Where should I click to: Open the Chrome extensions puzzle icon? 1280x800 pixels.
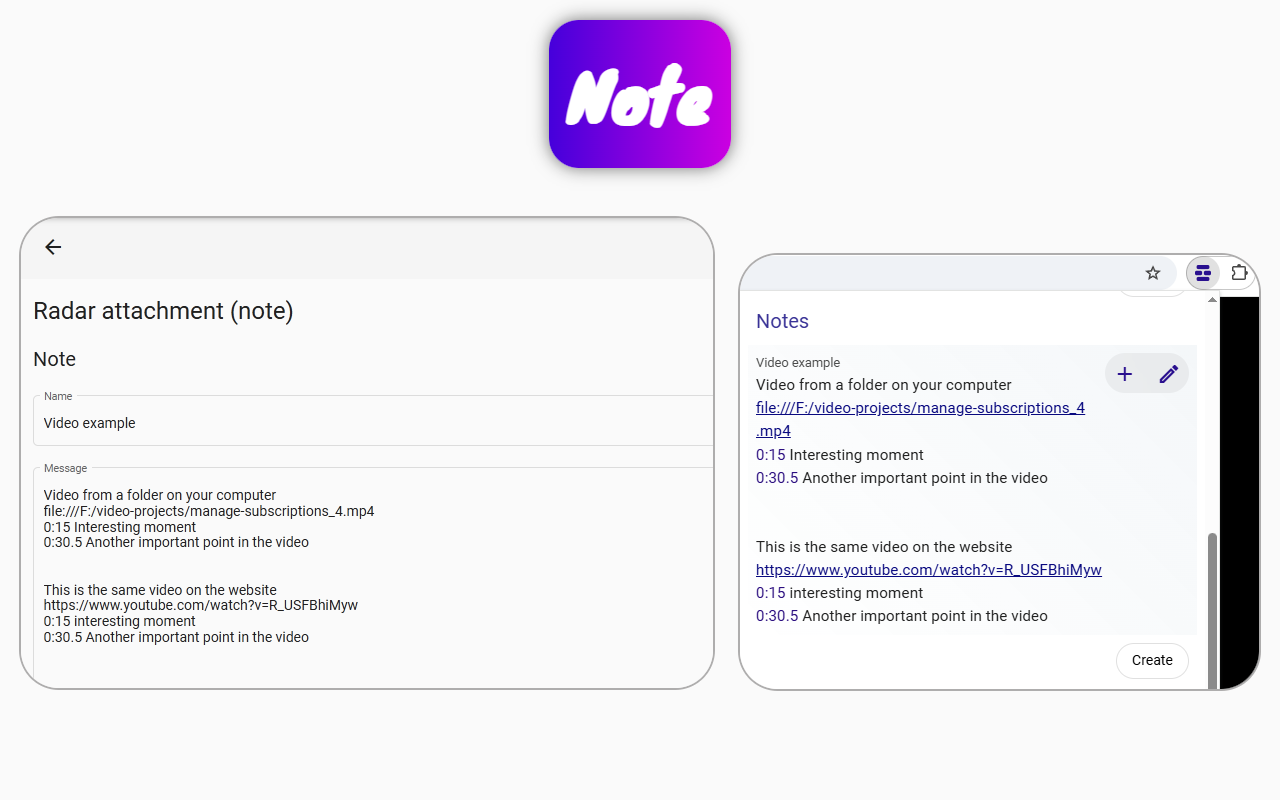1239,272
